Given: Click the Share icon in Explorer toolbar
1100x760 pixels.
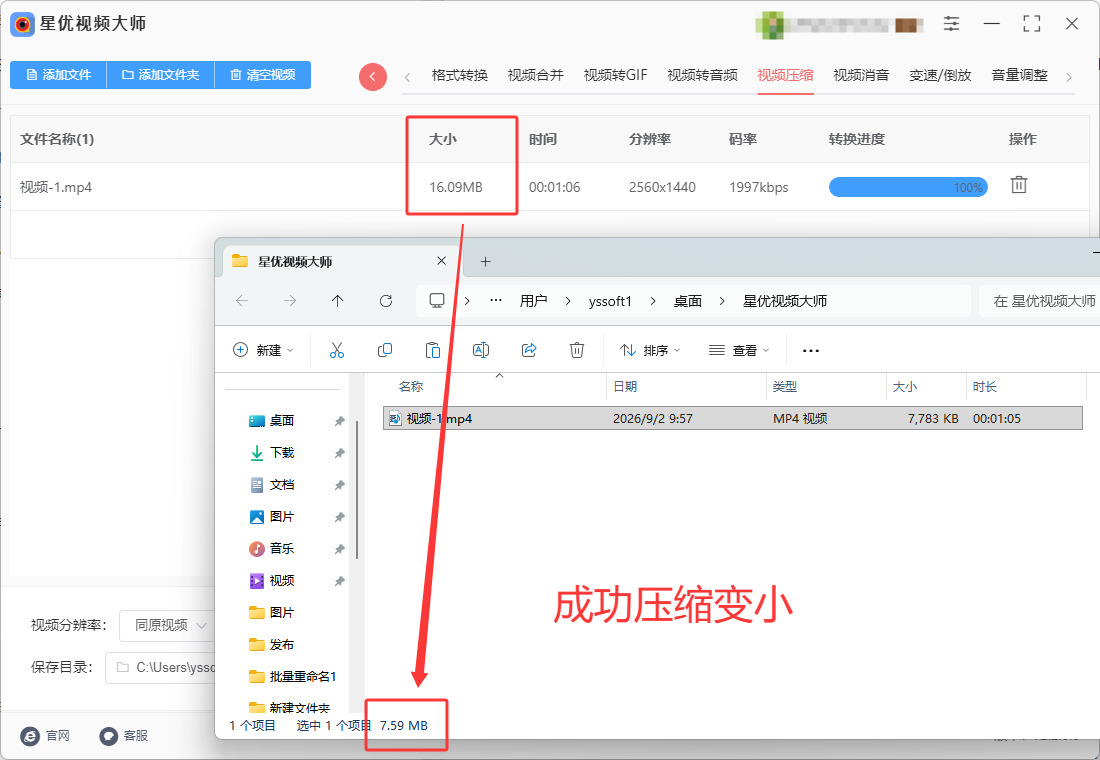Looking at the screenshot, I should [x=529, y=350].
